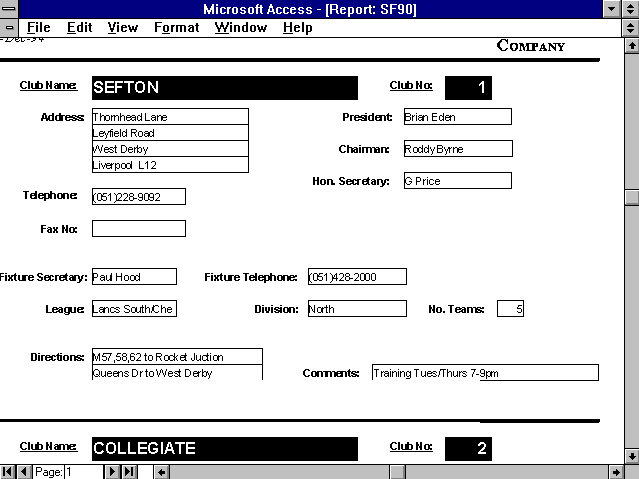Click Club No value 2
The height and width of the screenshot is (479, 639).
tap(468, 449)
